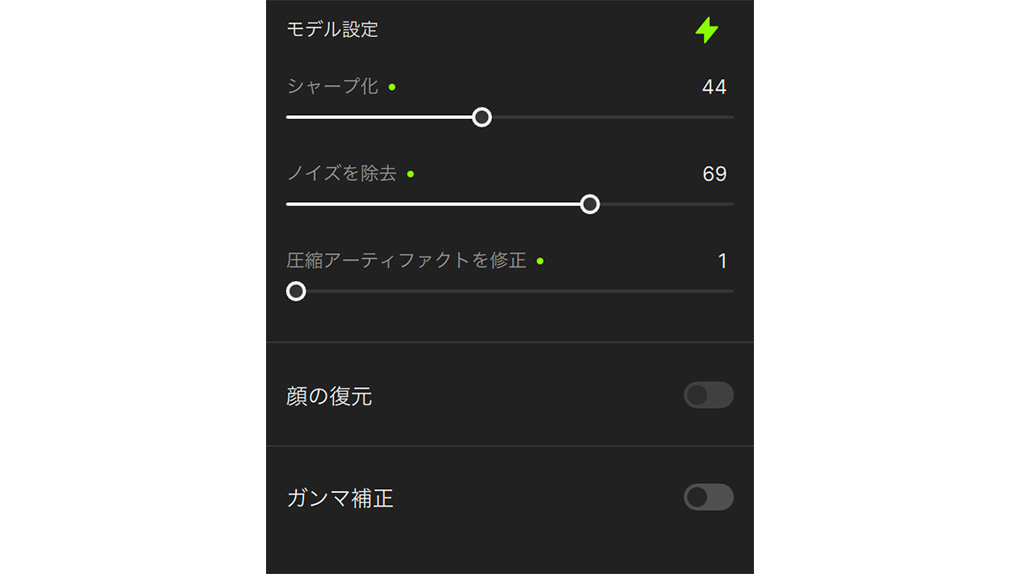Screen dimensions: 1020x574
Task: Click the ガンマ補正 label text
Action: (x=340, y=498)
